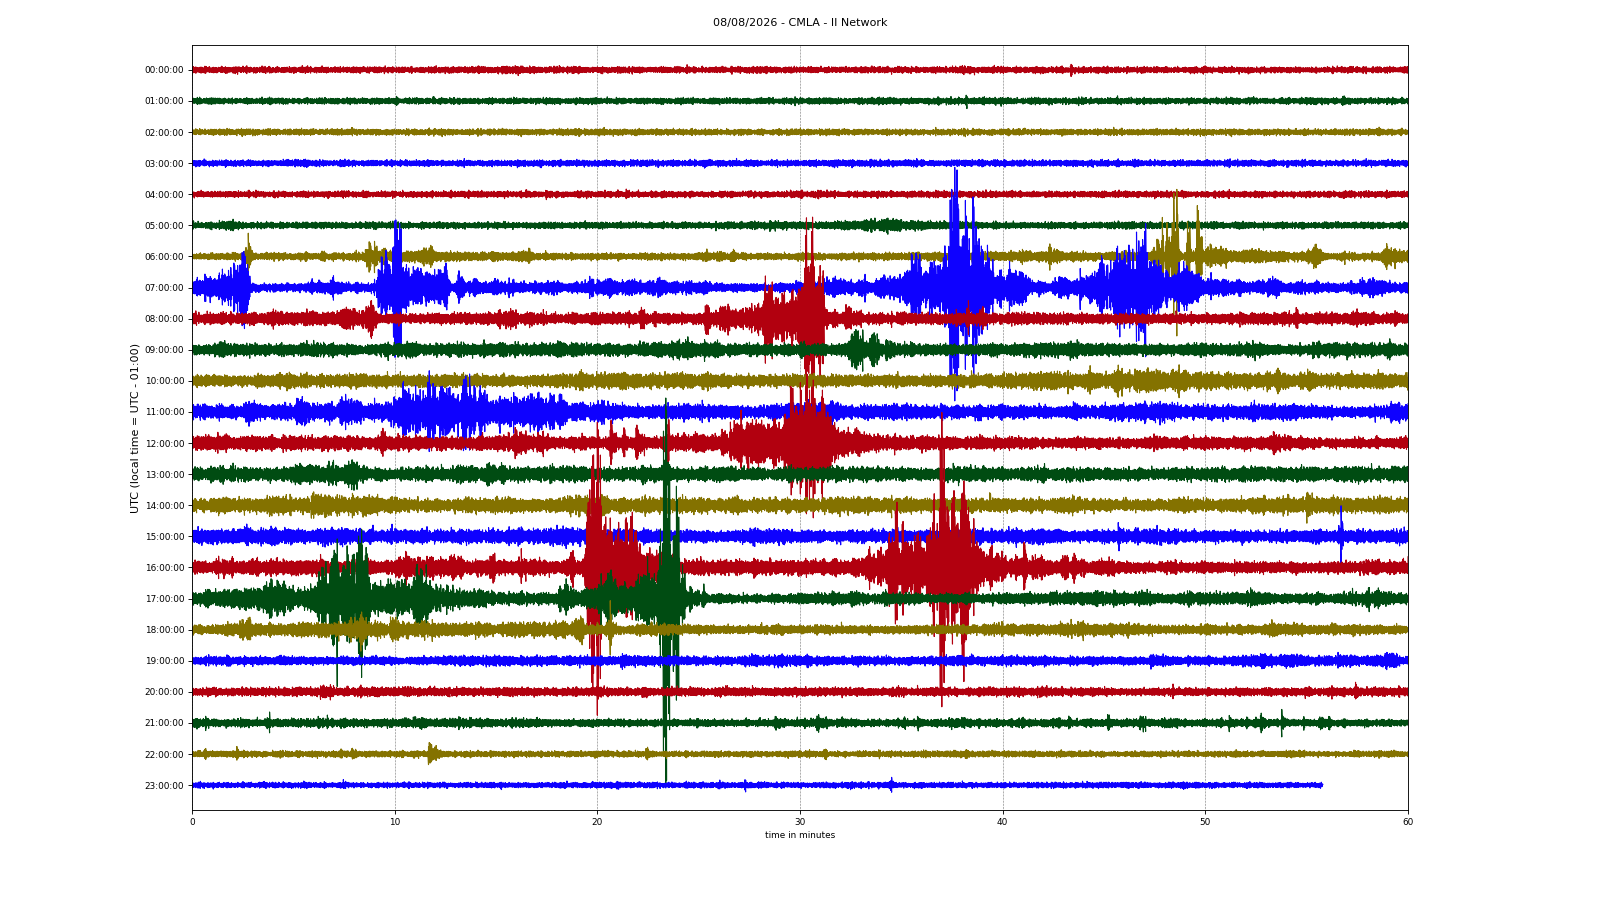Select the 19:00:00 row label
This screenshot has width=1600, height=900.
pos(164,660)
